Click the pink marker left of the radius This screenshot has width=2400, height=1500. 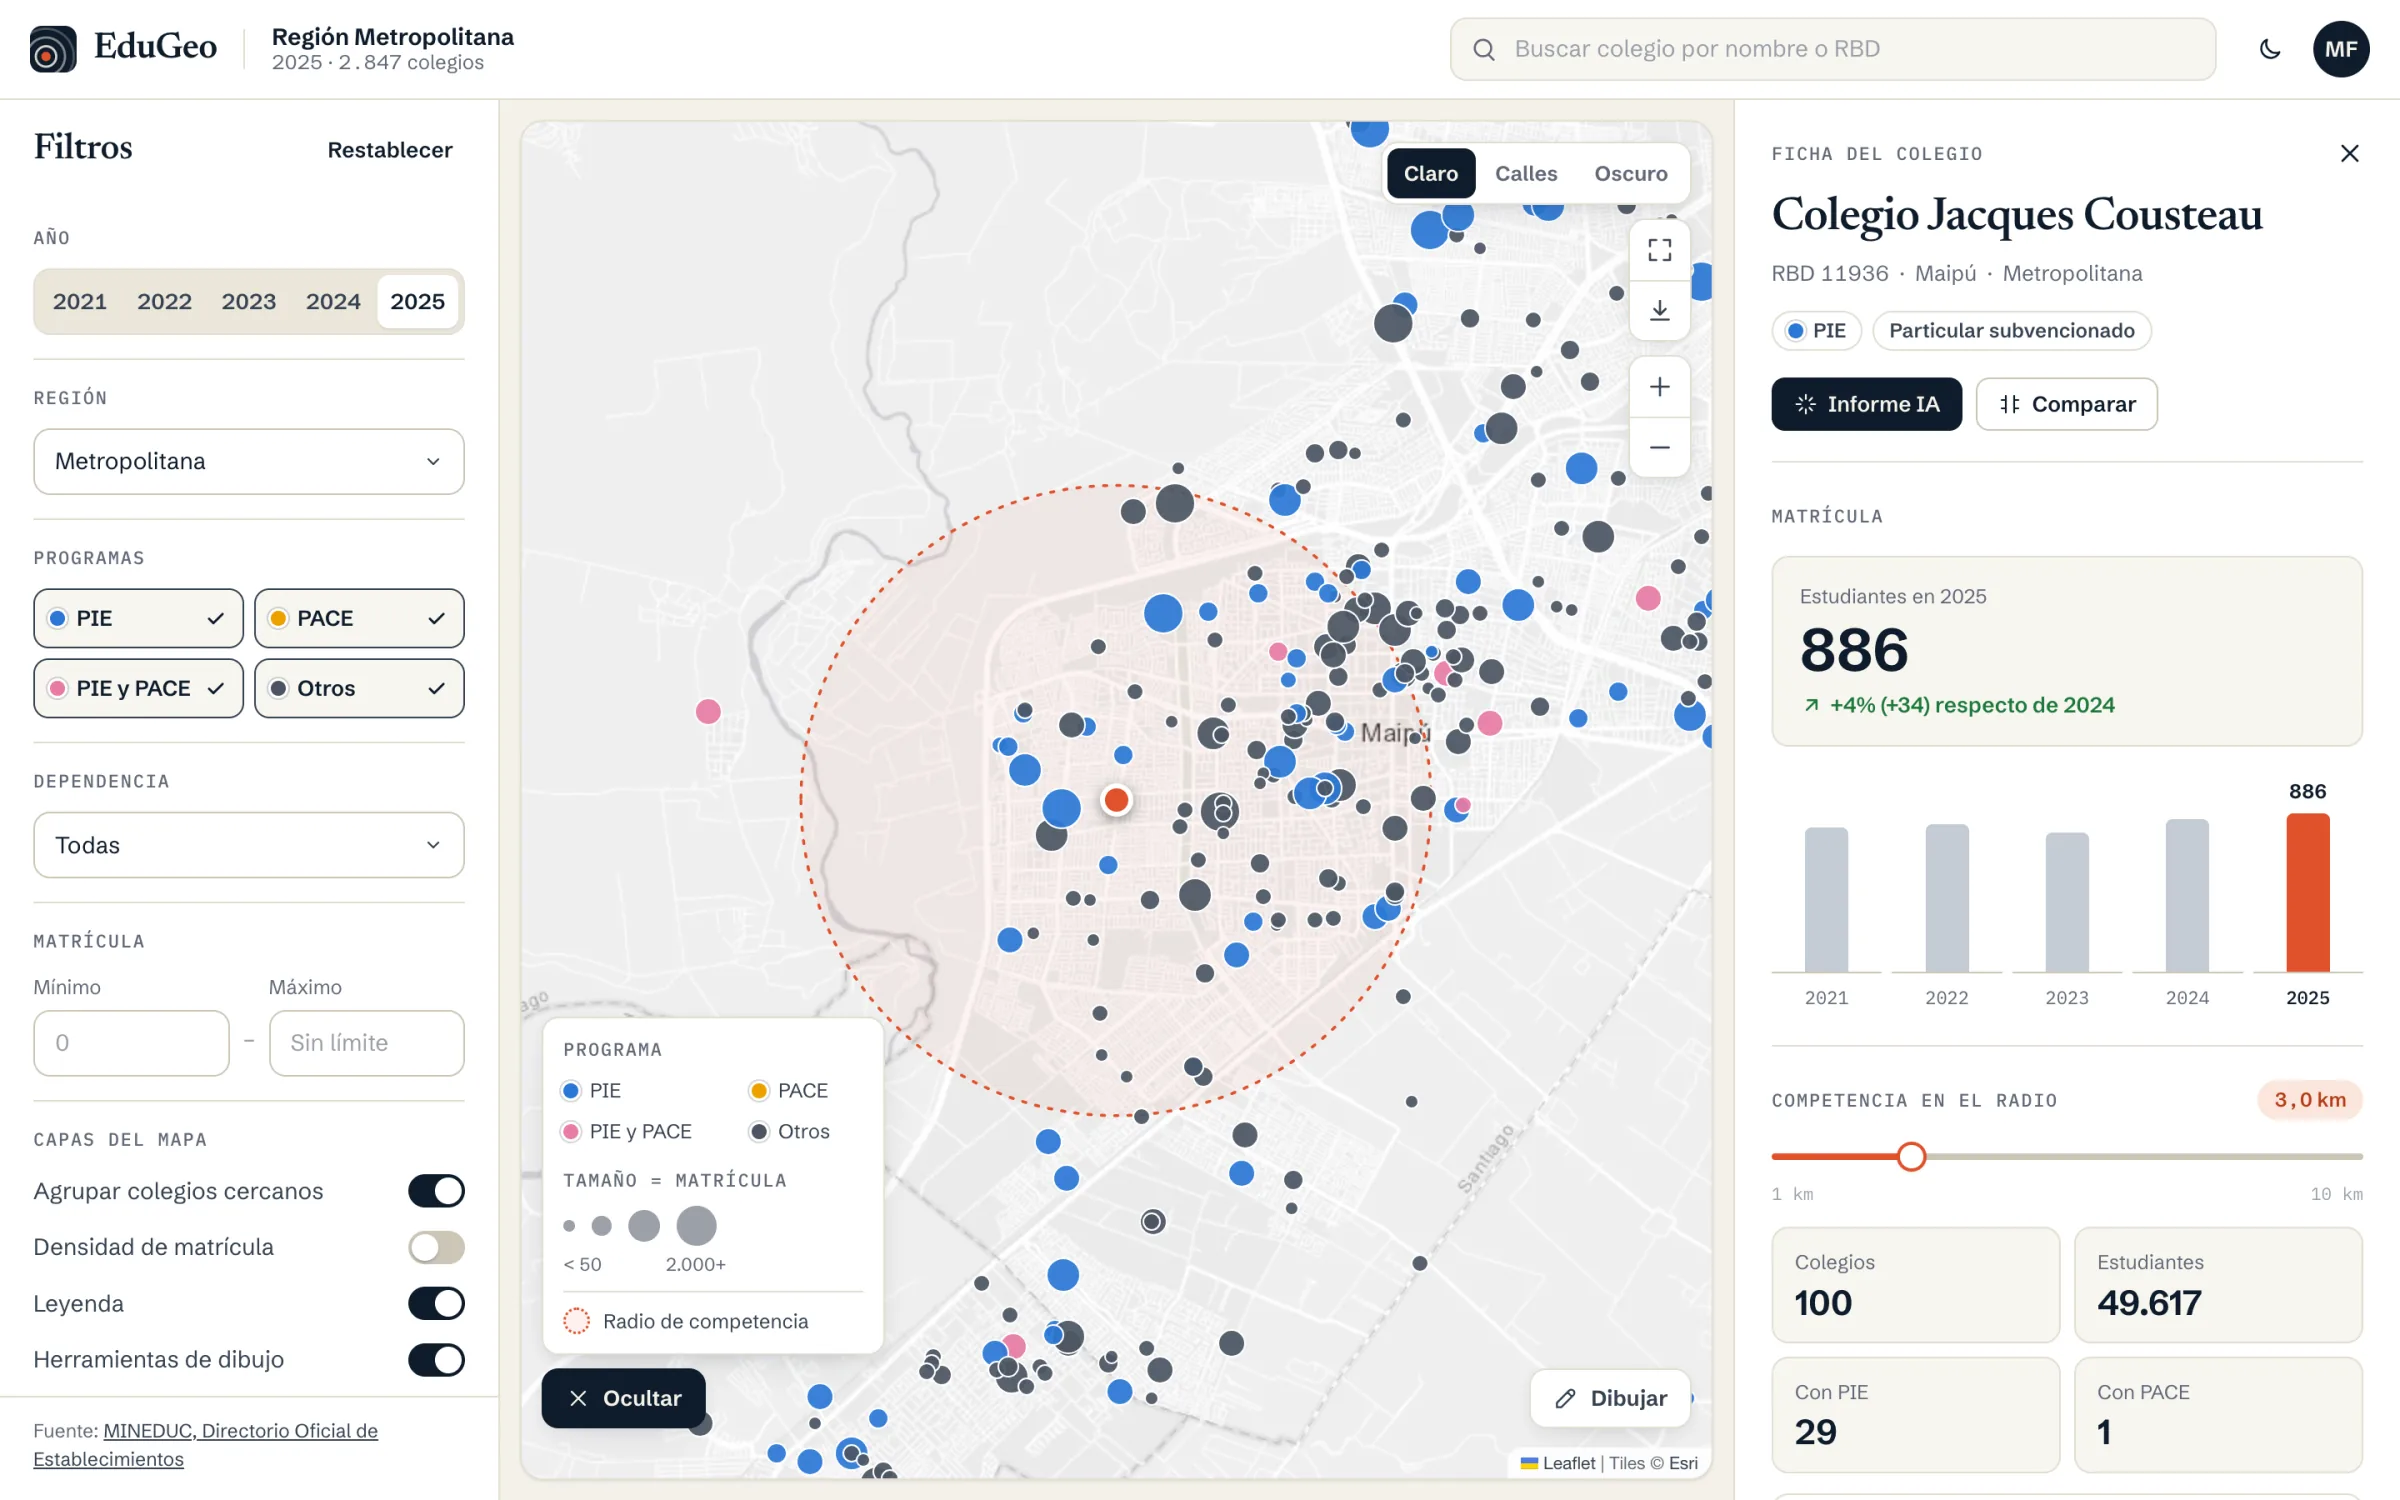pyautogui.click(x=708, y=711)
